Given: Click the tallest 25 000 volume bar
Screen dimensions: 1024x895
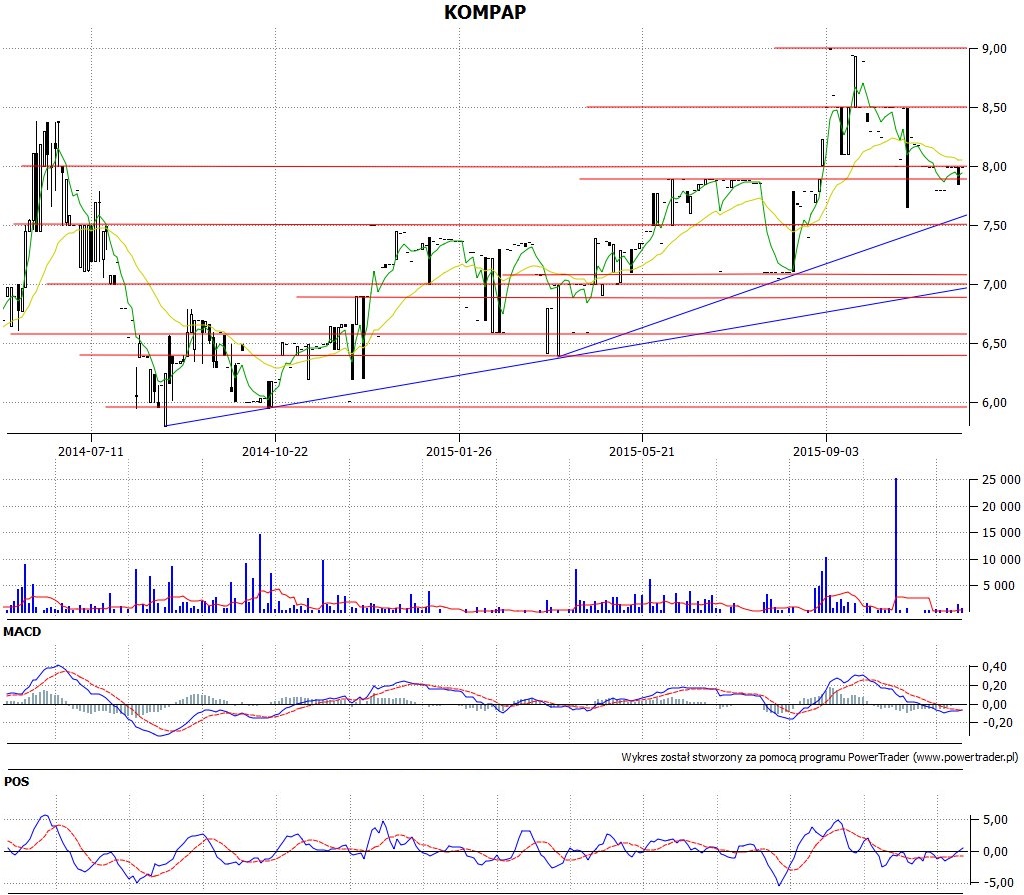Looking at the screenshot, I should pyautogui.click(x=896, y=545).
